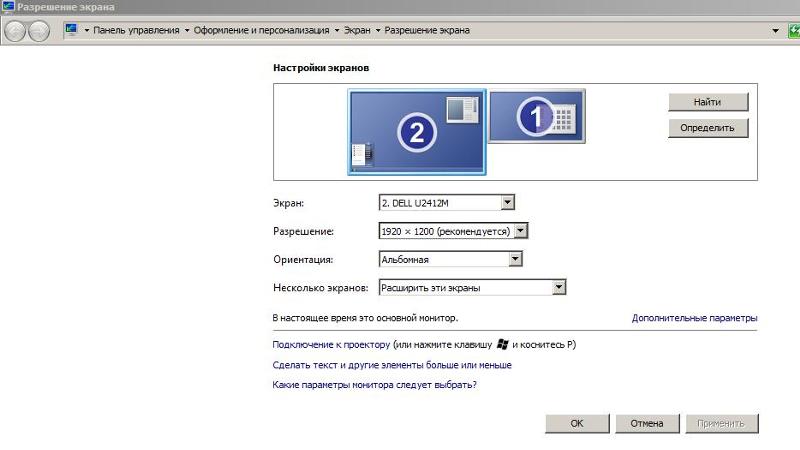Click the refresh icon beside the address bar

(x=794, y=31)
